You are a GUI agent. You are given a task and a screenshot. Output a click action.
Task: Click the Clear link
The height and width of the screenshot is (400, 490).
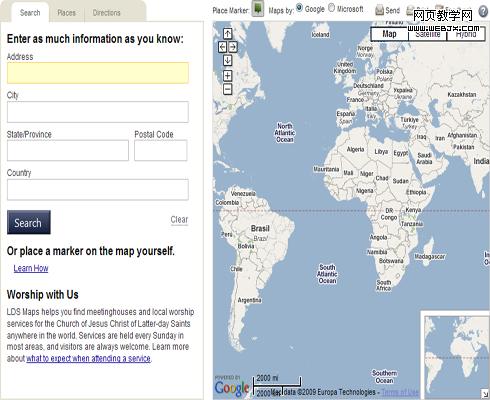pos(179,220)
